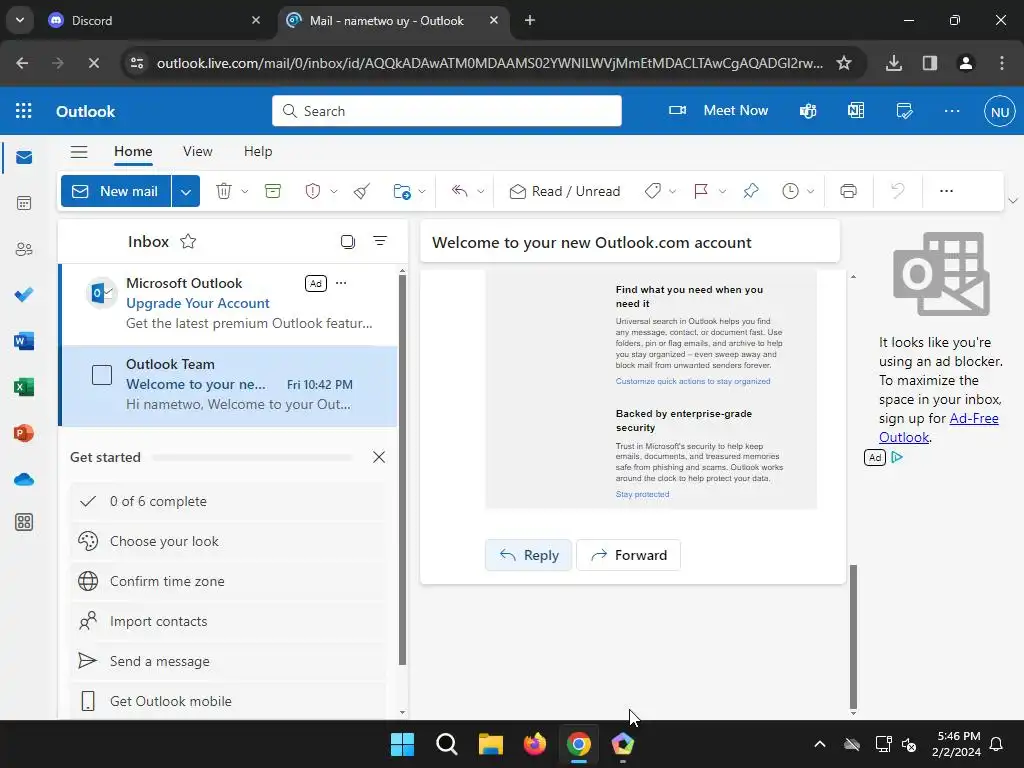Open File Explorer from taskbar
This screenshot has height=768, width=1024.
coord(490,744)
